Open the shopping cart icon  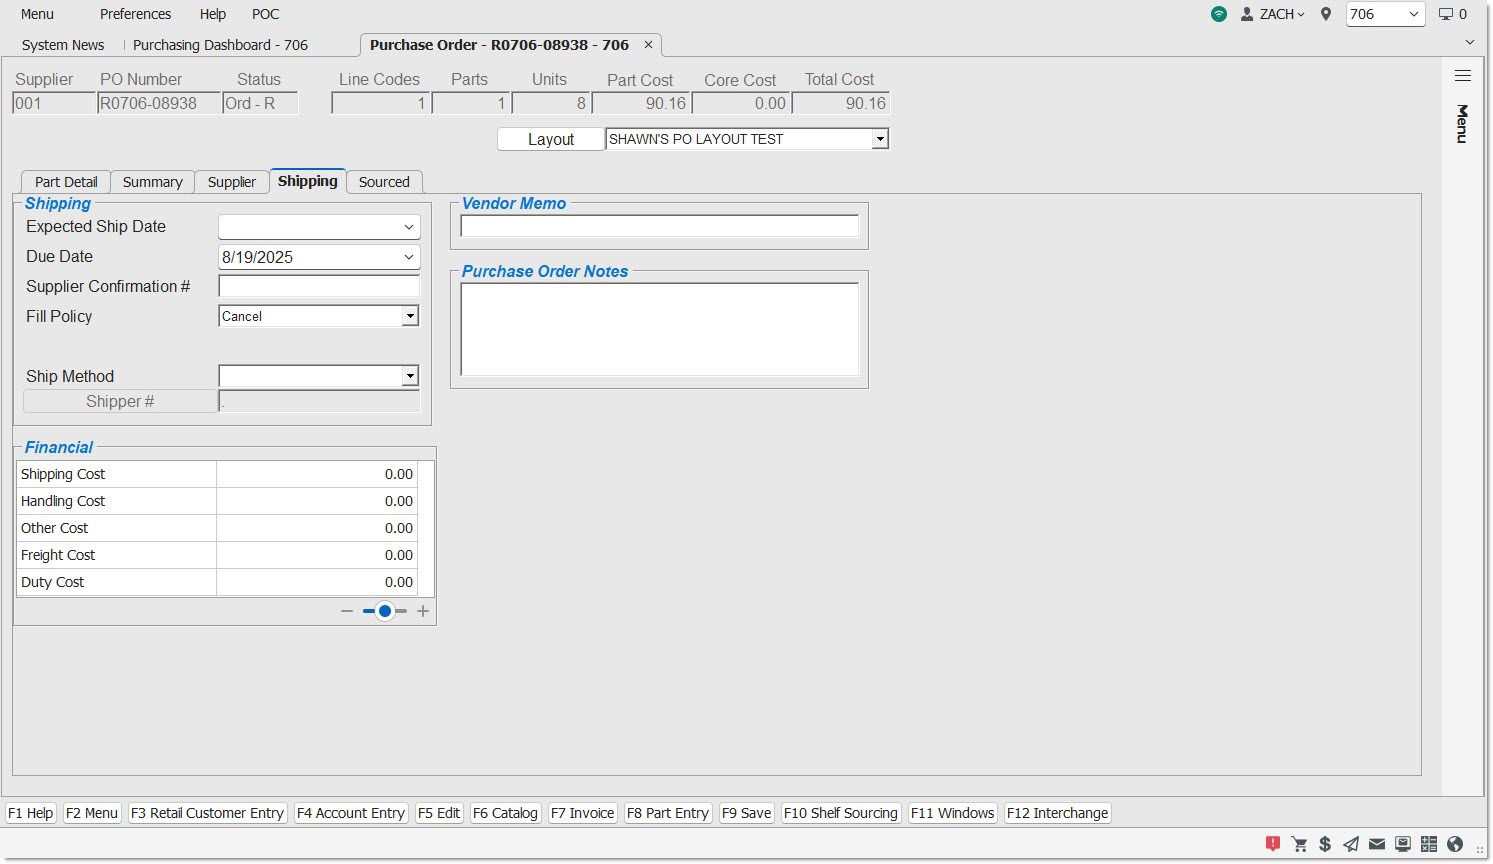[1299, 844]
